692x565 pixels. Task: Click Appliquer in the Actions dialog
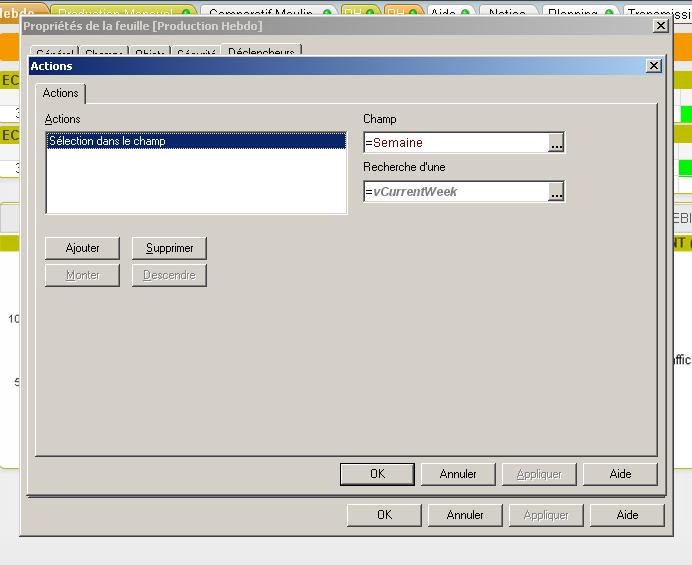tap(539, 474)
